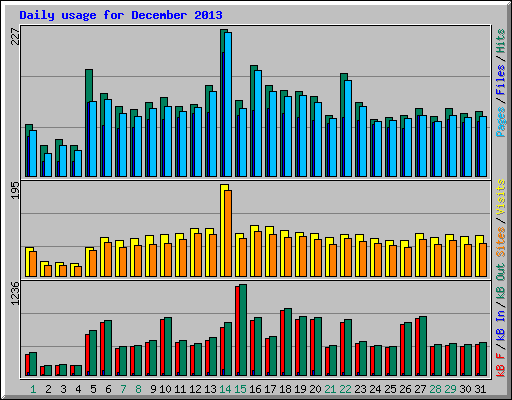
Task: Click day label '19' on the x-axis
Action: (300, 389)
